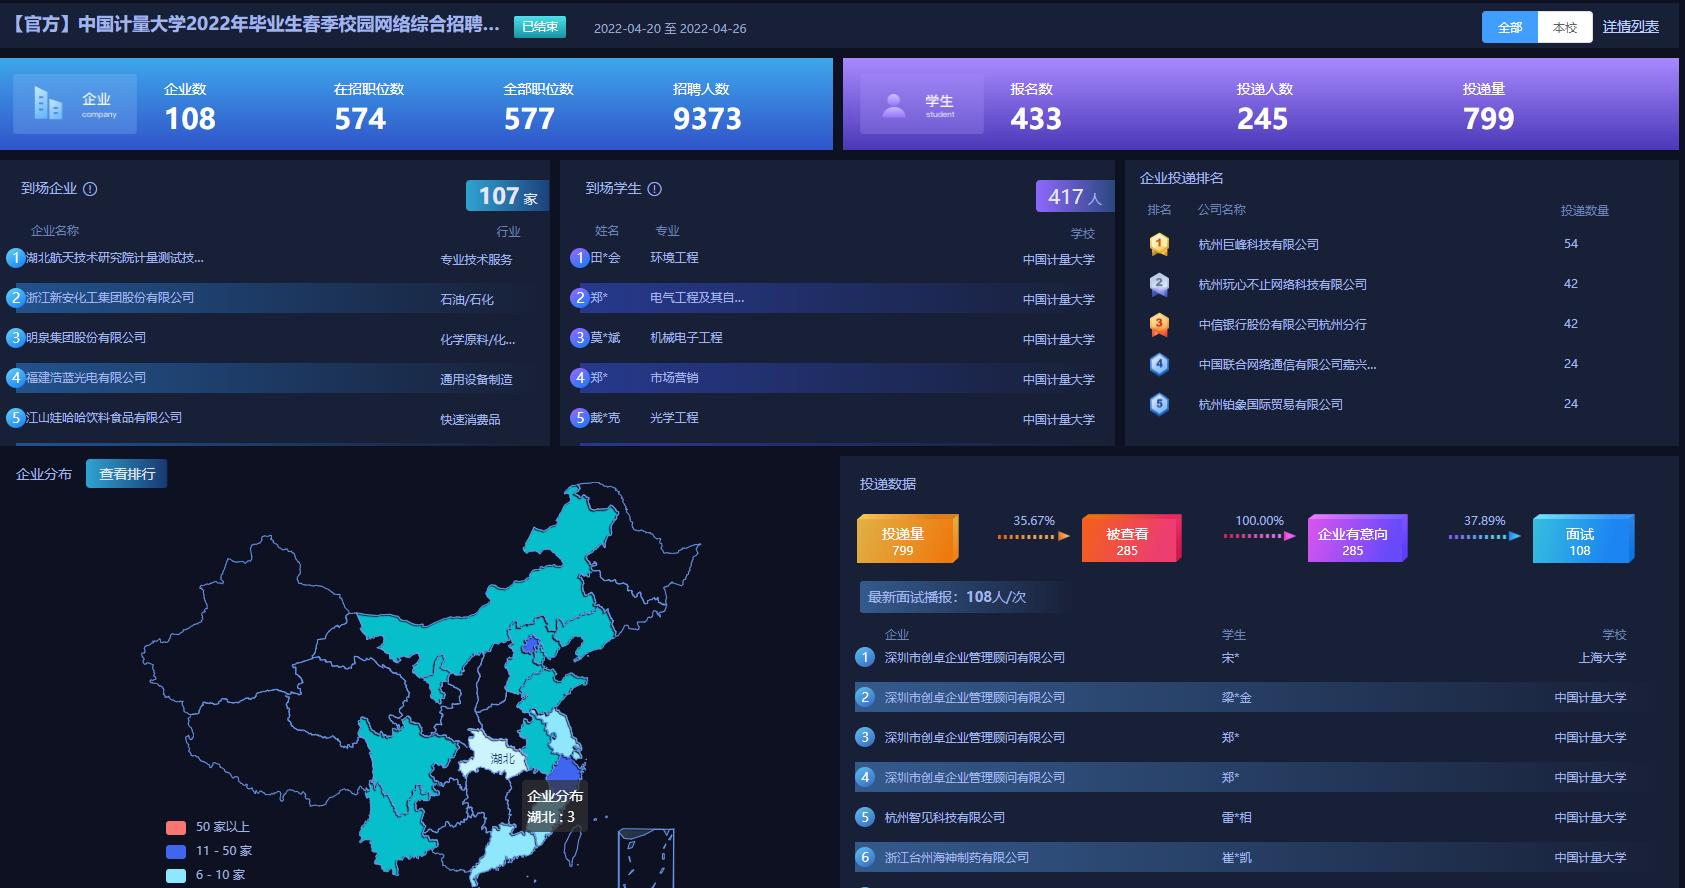Click the bronze rank 3 medal icon
The image size is (1685, 888).
tap(1159, 324)
